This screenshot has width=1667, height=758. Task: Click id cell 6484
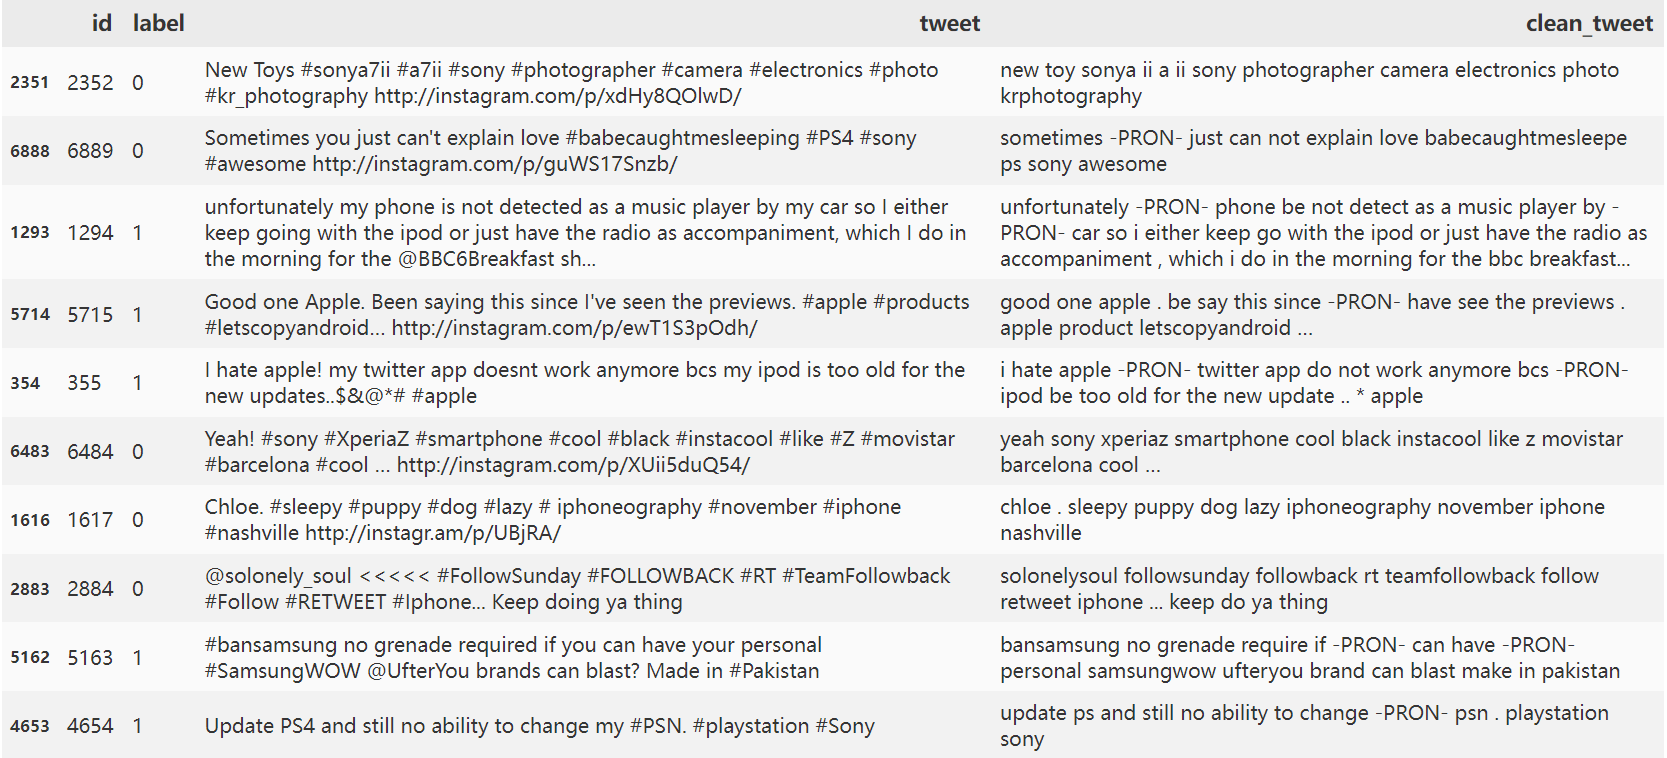(90, 451)
